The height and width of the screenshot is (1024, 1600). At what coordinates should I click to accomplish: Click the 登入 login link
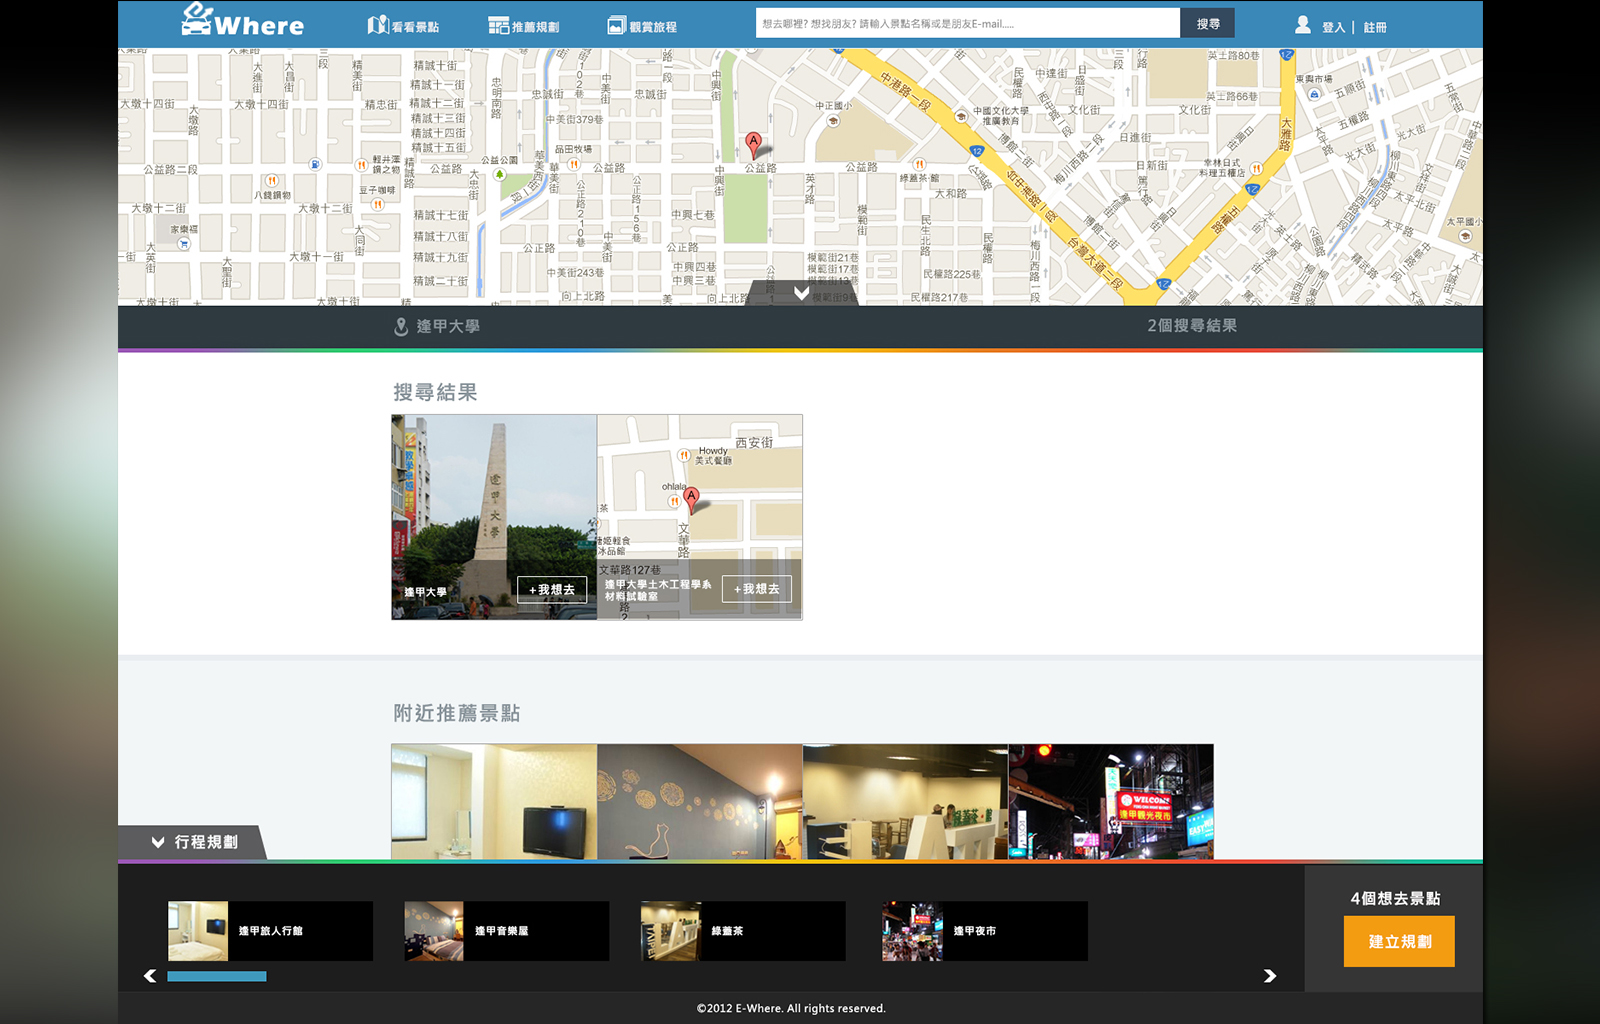pos(1333,27)
